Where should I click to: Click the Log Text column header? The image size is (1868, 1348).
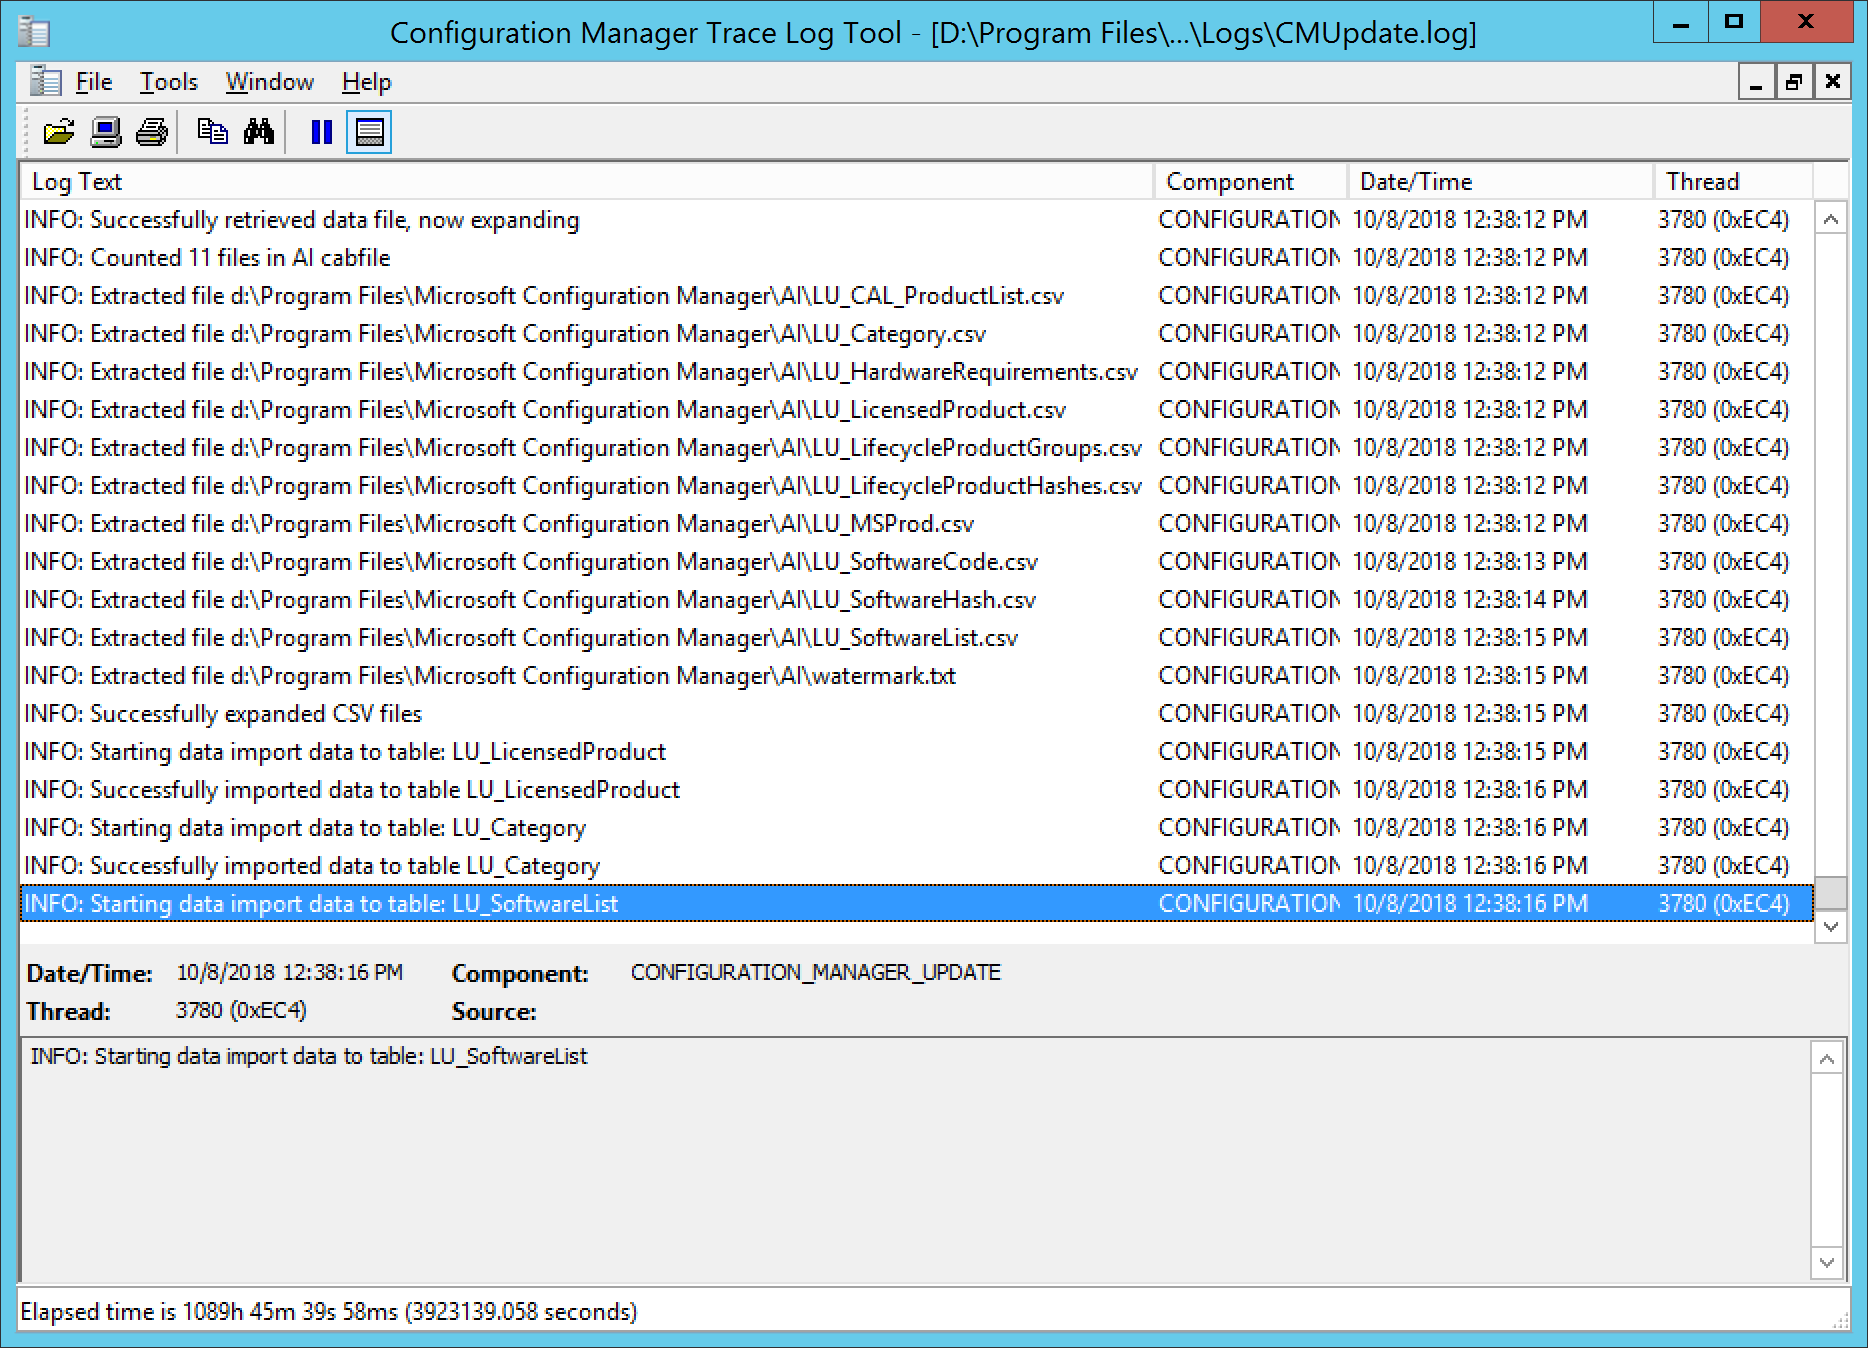point(587,181)
